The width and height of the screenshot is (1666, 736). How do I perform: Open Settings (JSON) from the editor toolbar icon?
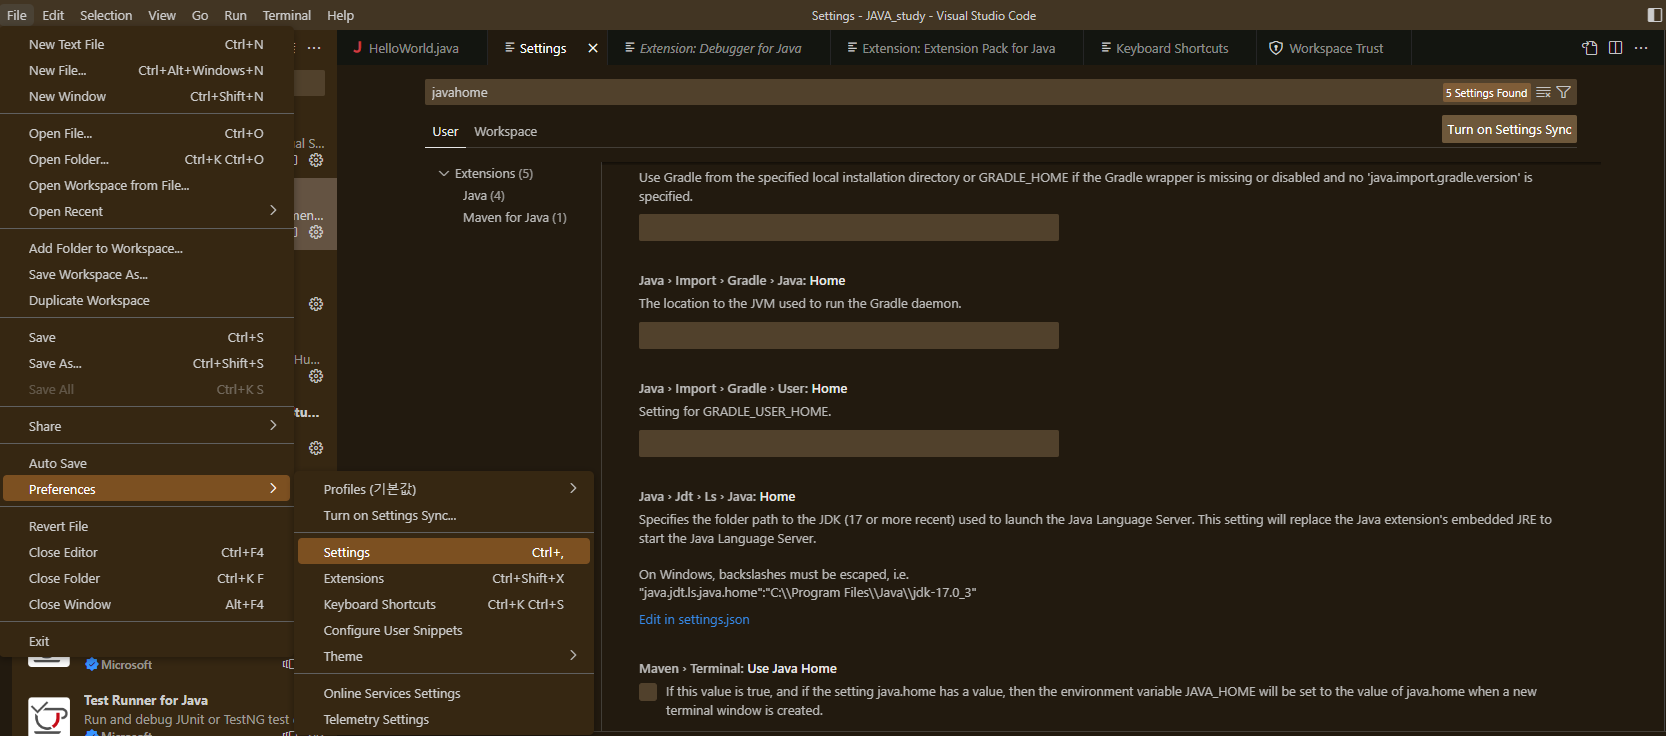[1590, 48]
